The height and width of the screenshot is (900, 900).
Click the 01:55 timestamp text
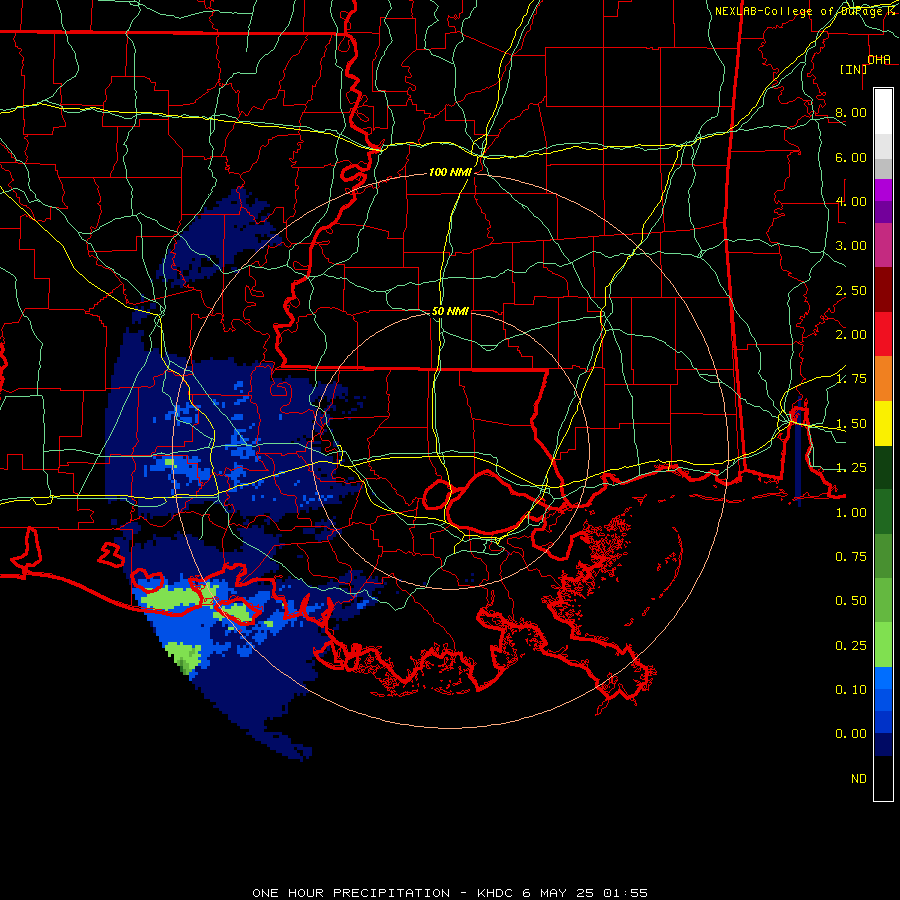click(625, 893)
